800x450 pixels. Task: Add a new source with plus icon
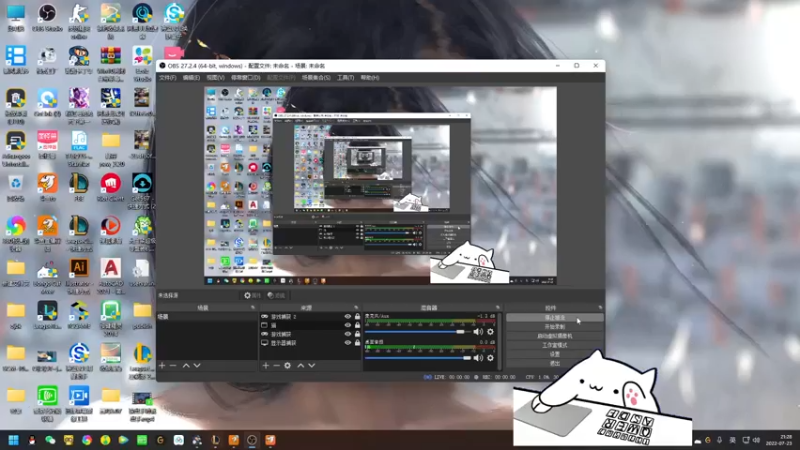pos(265,366)
